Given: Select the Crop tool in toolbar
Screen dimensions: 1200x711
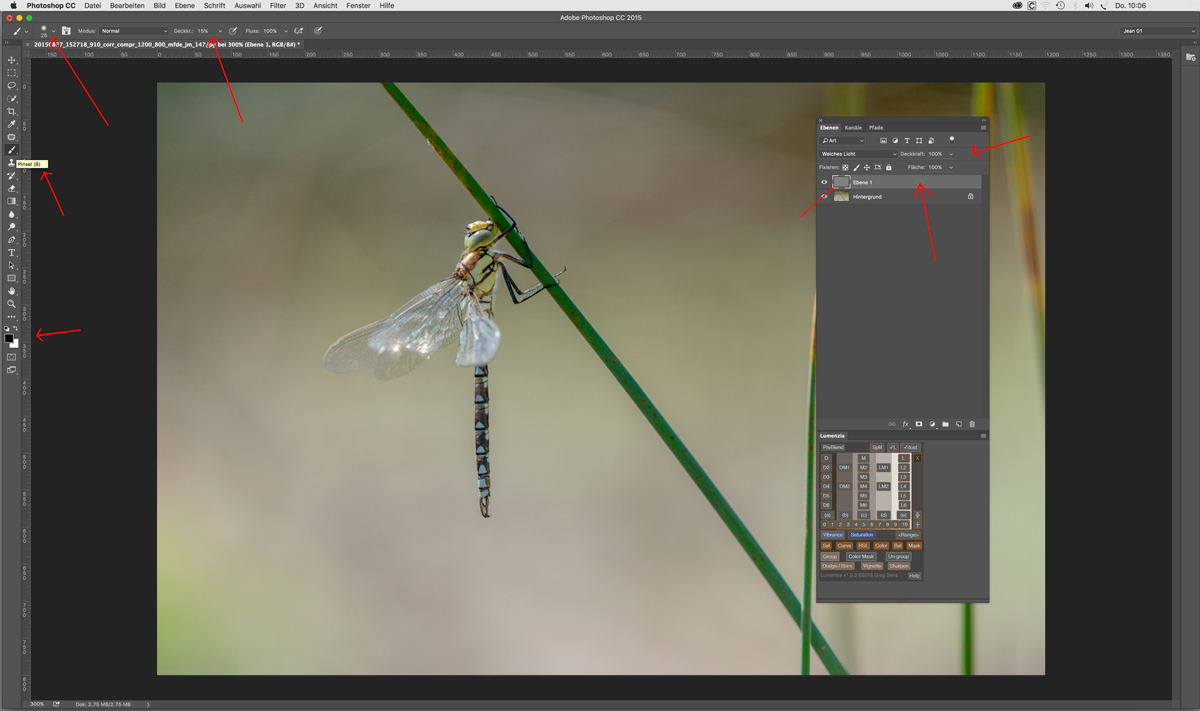Looking at the screenshot, I should [x=12, y=112].
